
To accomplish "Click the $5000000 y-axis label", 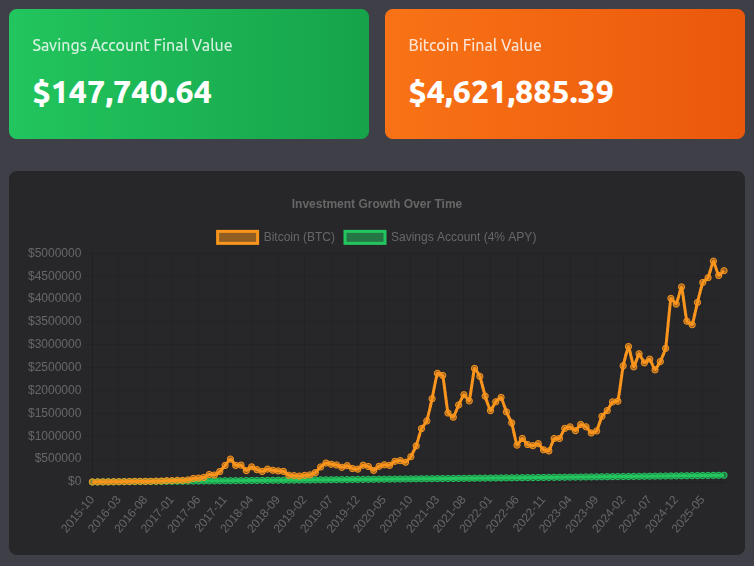I will [x=55, y=252].
